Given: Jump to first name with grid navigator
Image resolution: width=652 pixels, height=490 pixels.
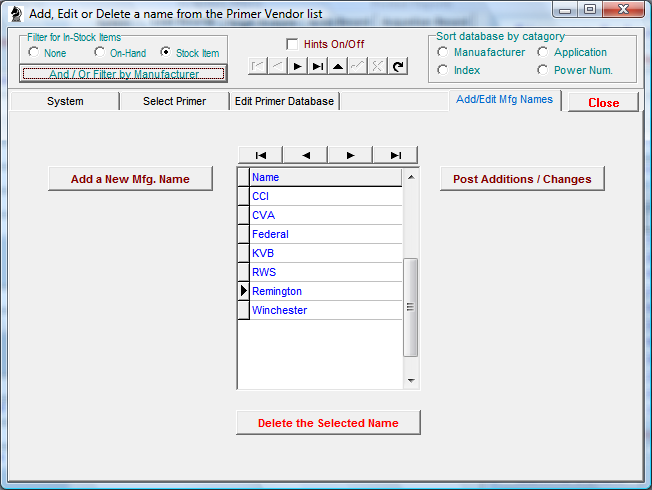Looking at the screenshot, I should (x=261, y=155).
